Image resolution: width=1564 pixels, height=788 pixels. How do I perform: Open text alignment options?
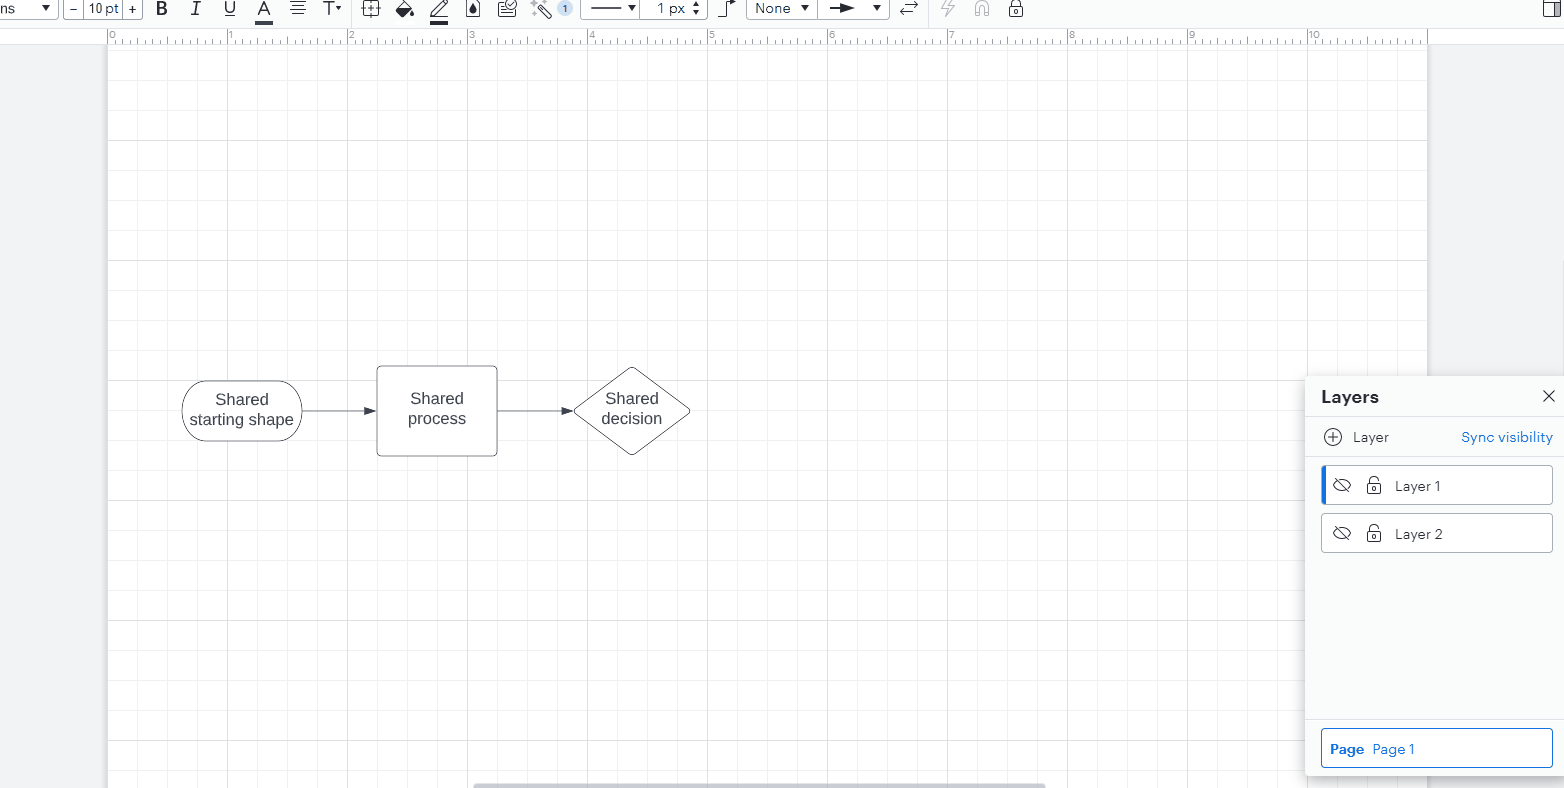tap(298, 9)
